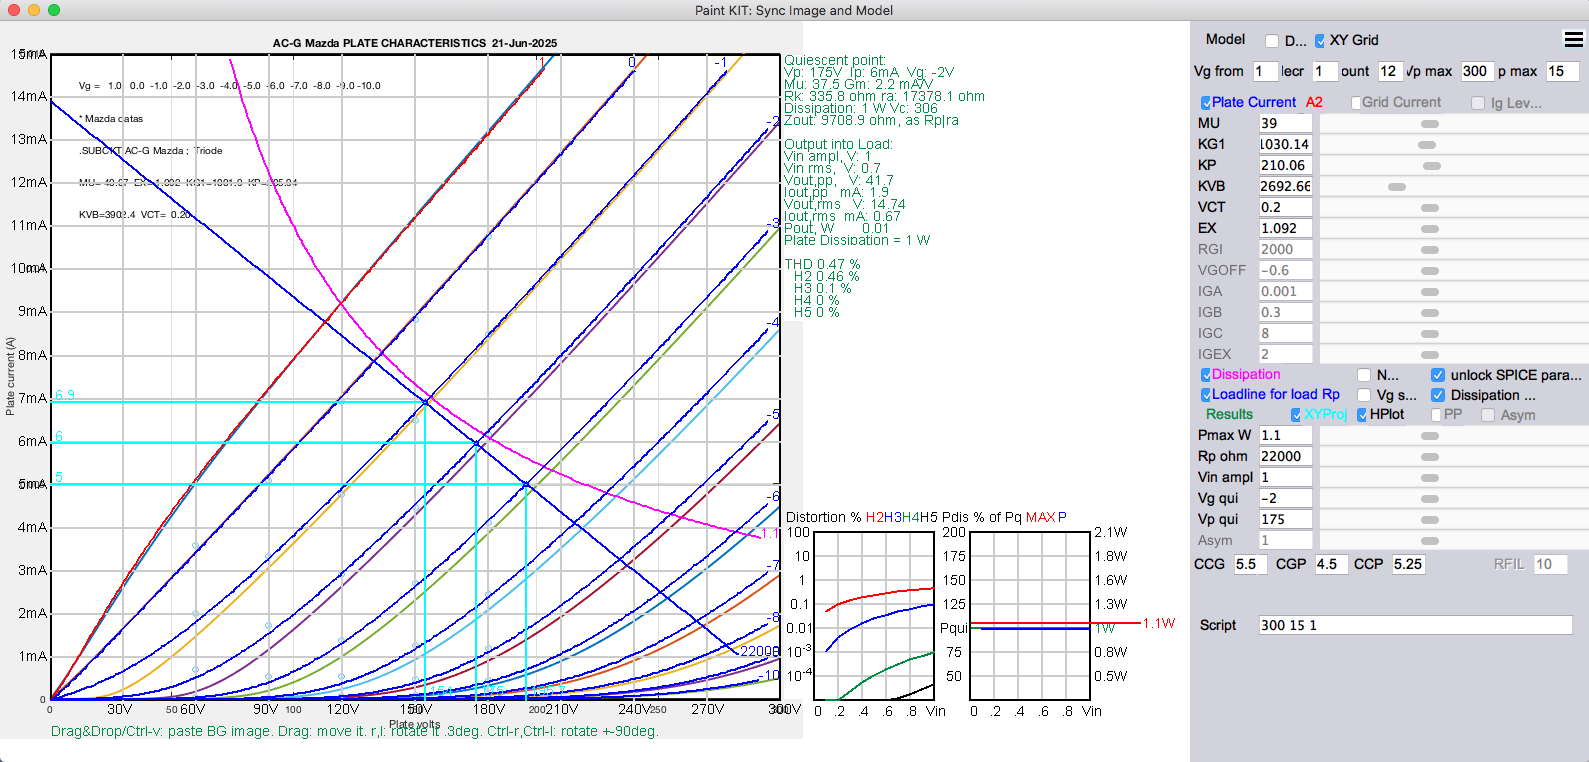
Task: Click the 'Plate Dissipation = 1 W' text
Action: 857,241
